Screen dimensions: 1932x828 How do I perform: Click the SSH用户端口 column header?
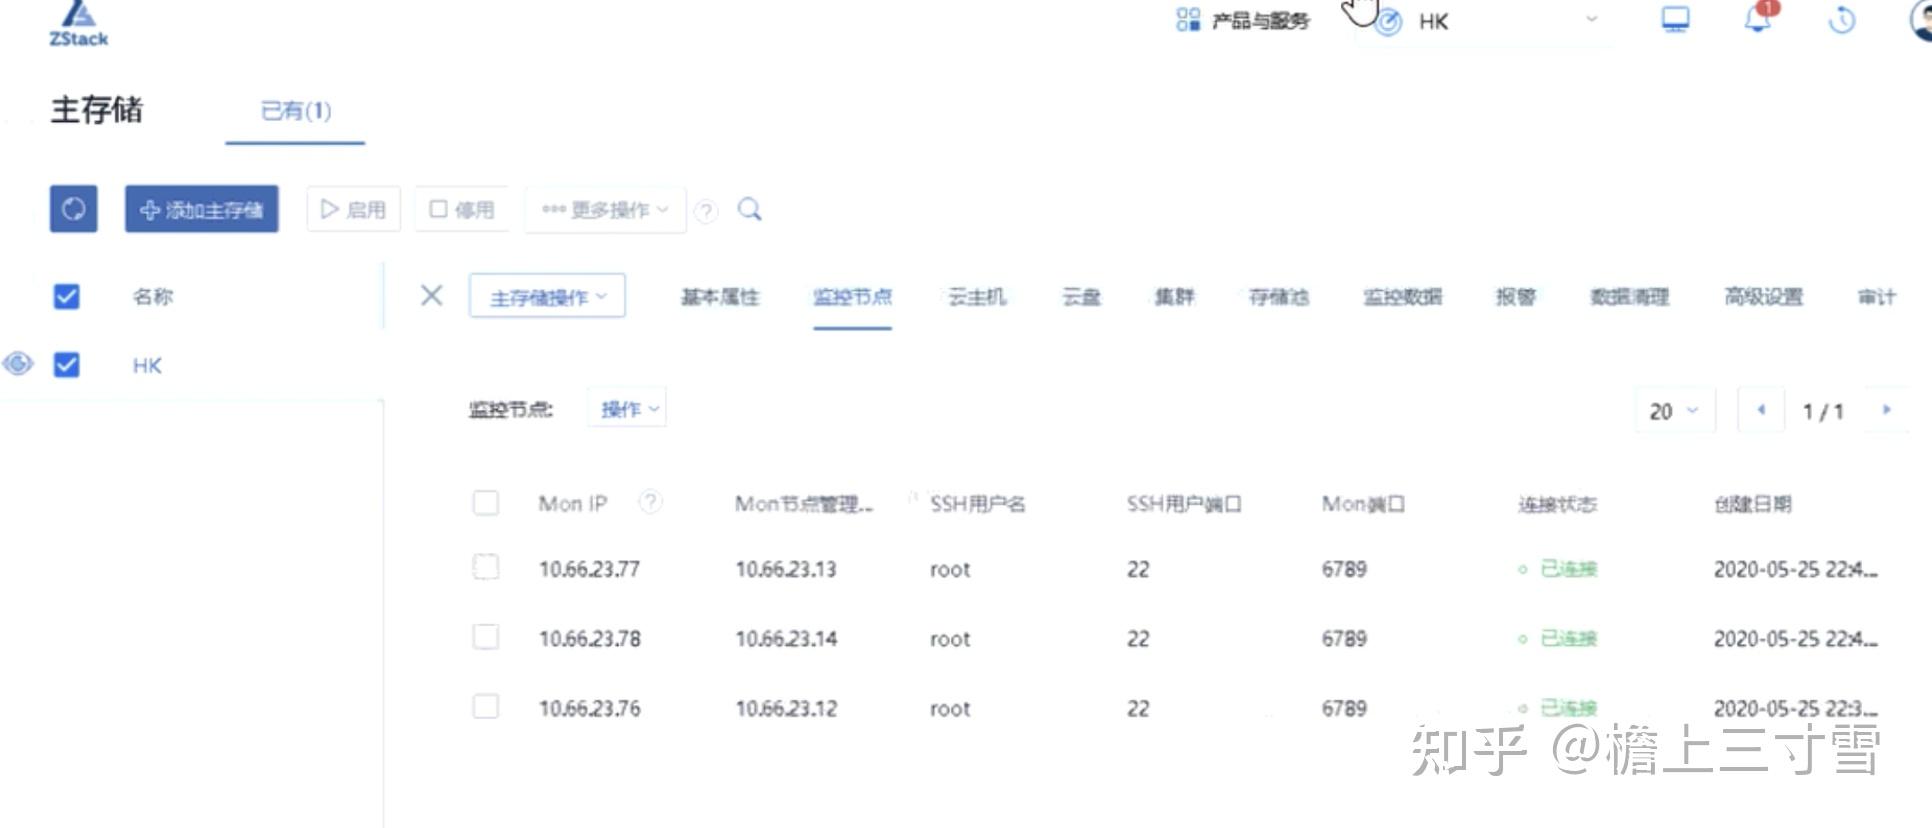click(x=1183, y=504)
